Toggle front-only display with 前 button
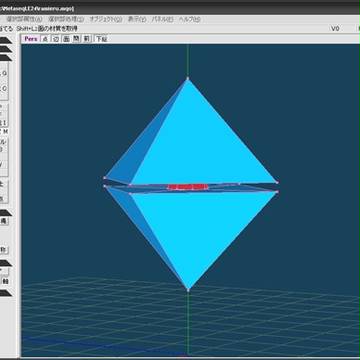360x360 pixels. (87, 39)
